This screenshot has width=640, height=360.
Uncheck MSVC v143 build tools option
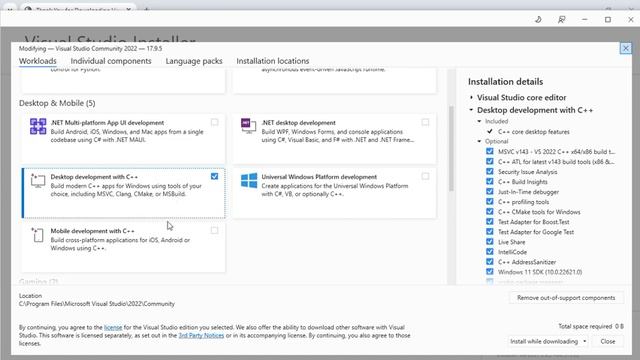coord(490,151)
